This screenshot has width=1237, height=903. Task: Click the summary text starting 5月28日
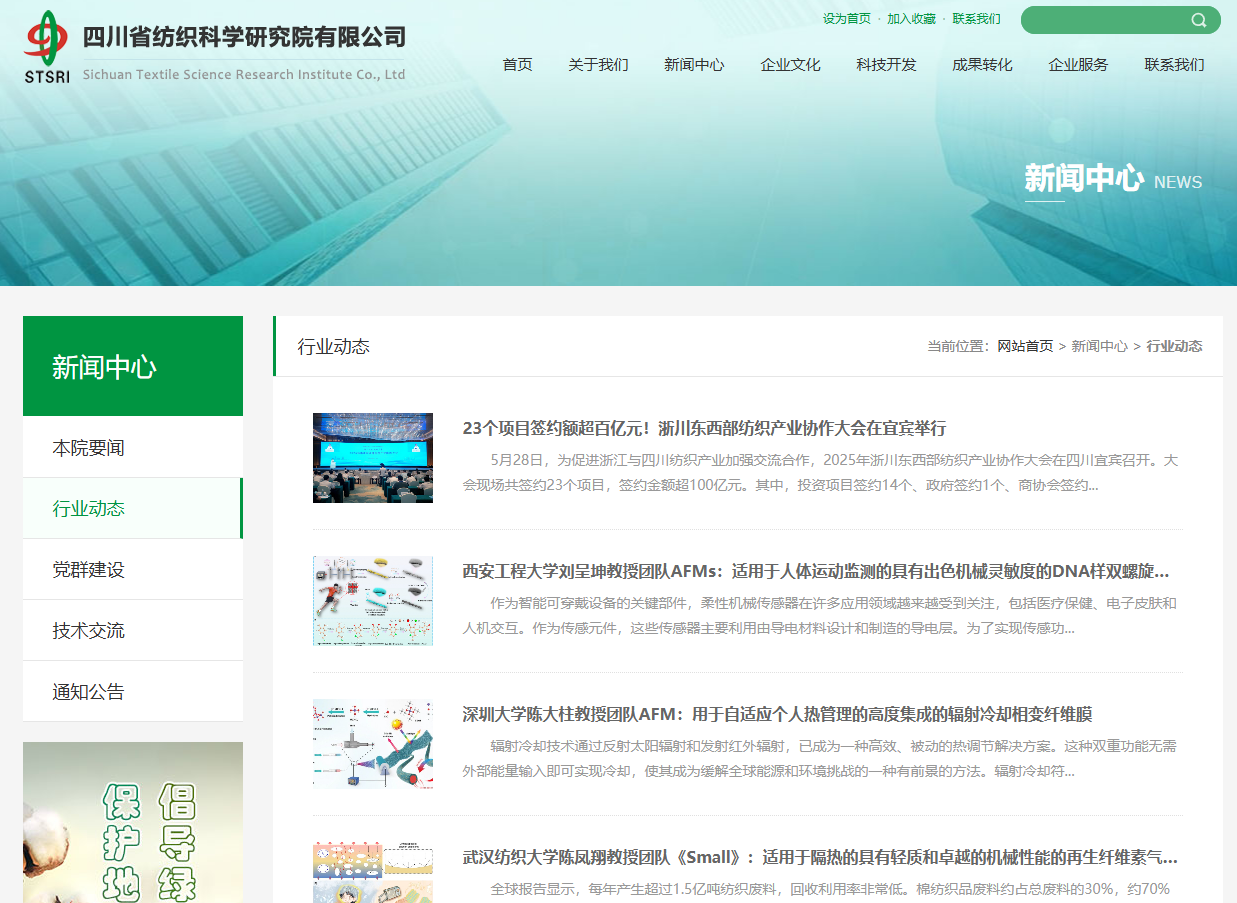(820, 473)
